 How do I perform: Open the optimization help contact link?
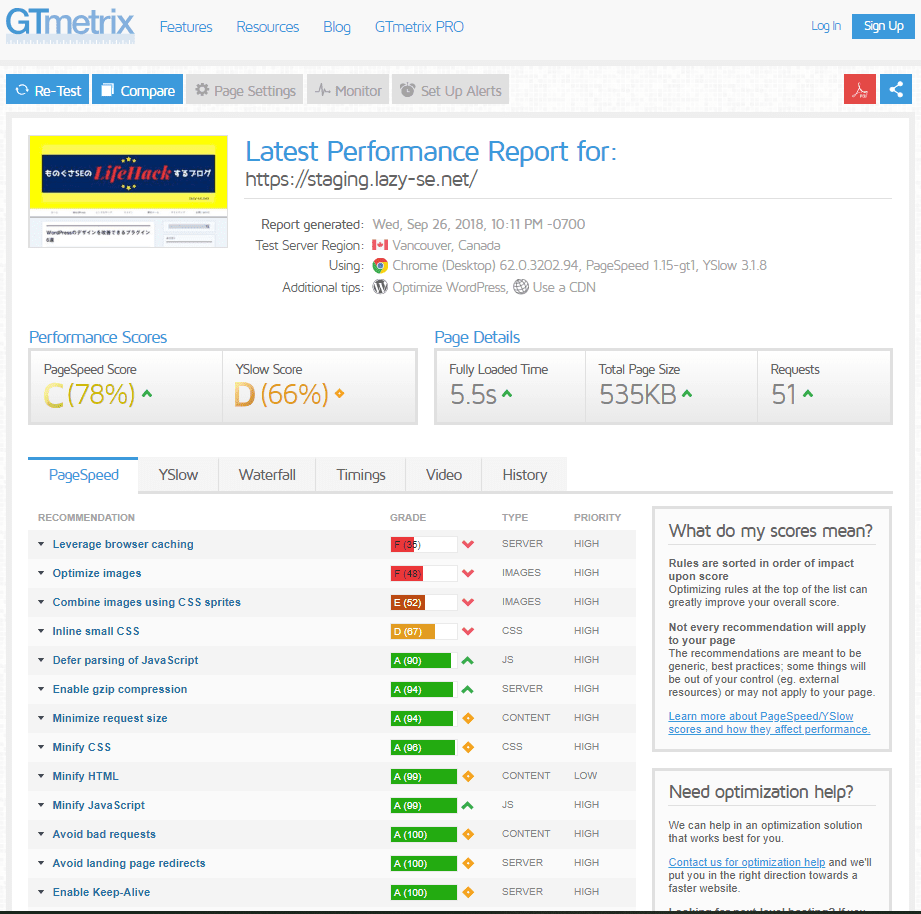746,861
